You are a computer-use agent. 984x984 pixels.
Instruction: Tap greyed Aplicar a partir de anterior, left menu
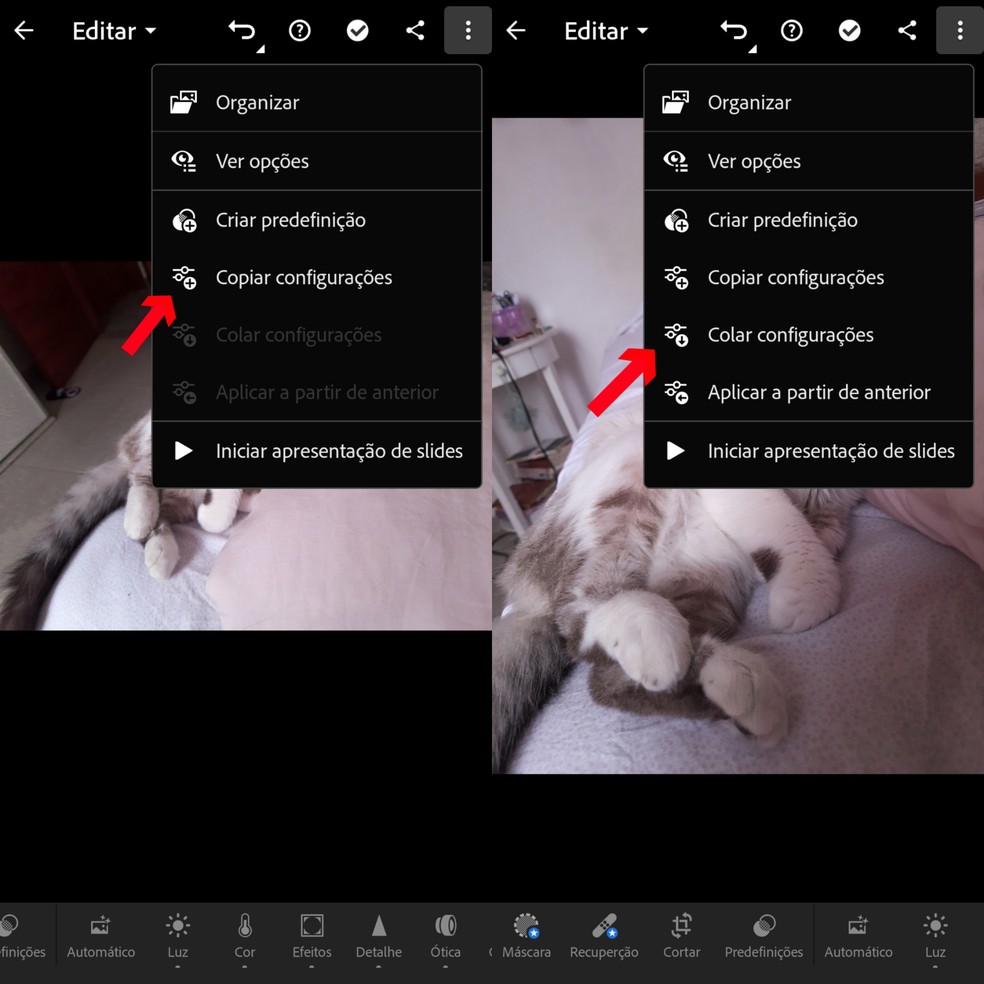(317, 392)
